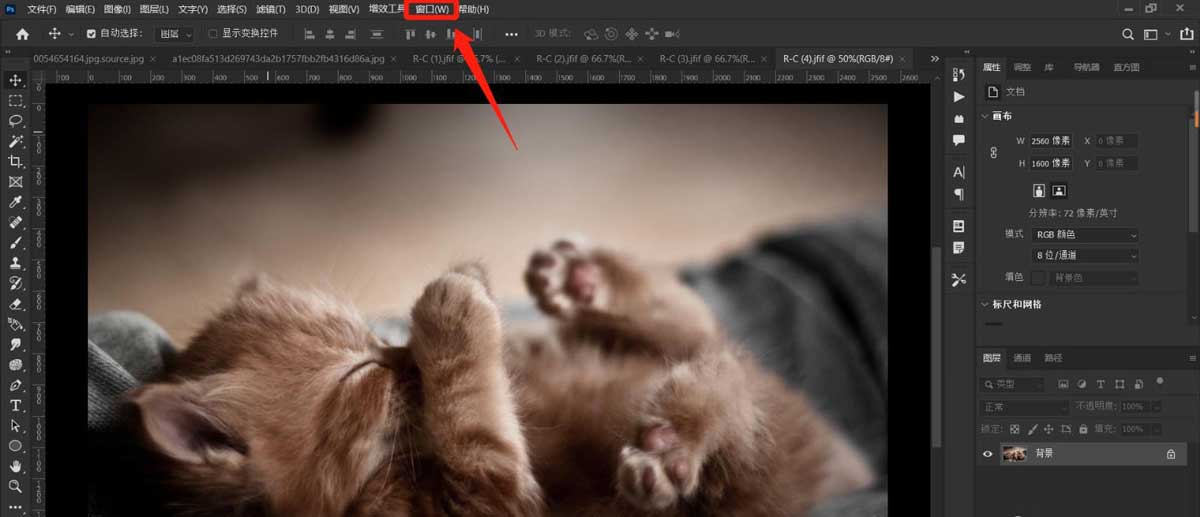Open the 8 位/通道 bit depth dropdown
The width and height of the screenshot is (1200, 517).
(1085, 256)
